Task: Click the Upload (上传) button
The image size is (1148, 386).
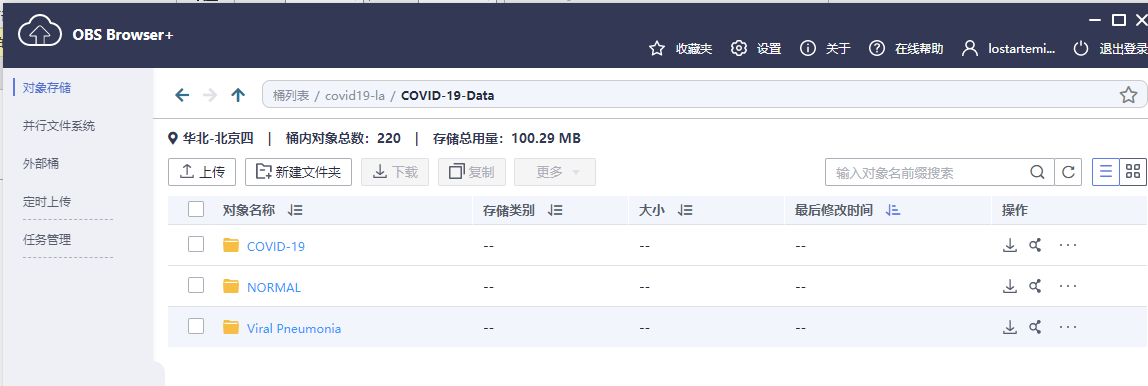Action: (201, 172)
